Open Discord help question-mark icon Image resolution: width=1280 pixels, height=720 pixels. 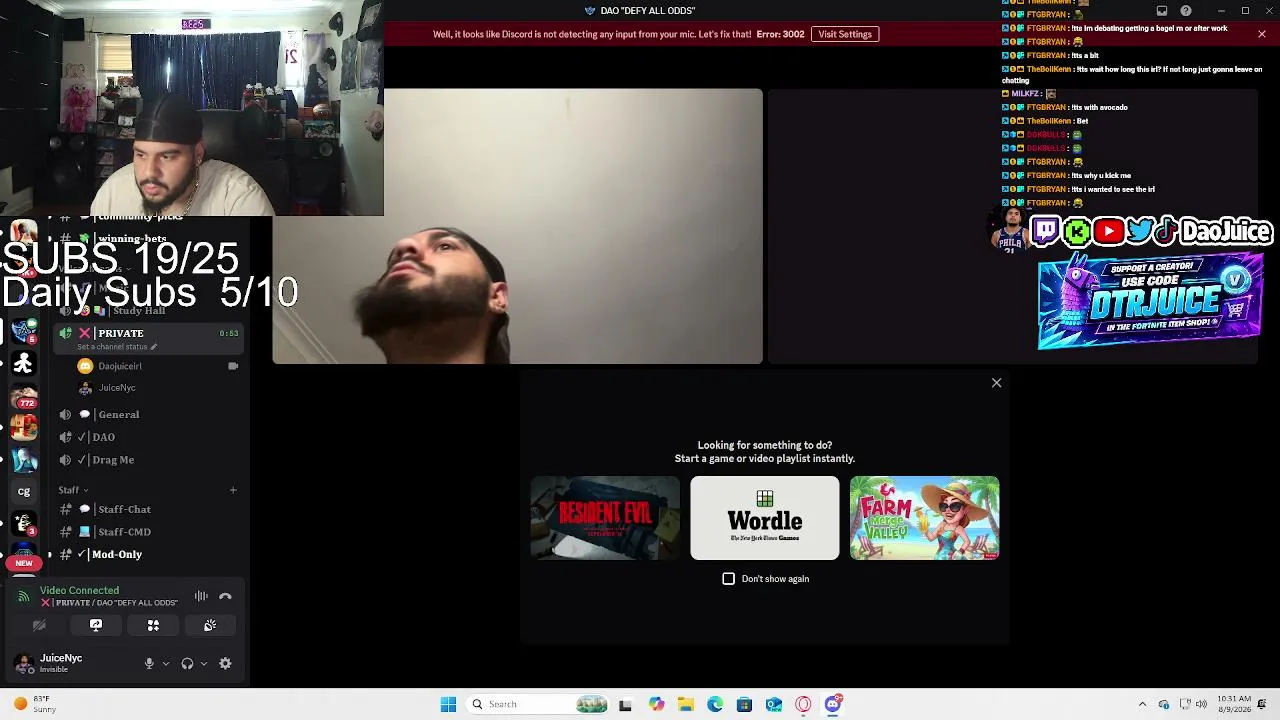coord(1186,11)
